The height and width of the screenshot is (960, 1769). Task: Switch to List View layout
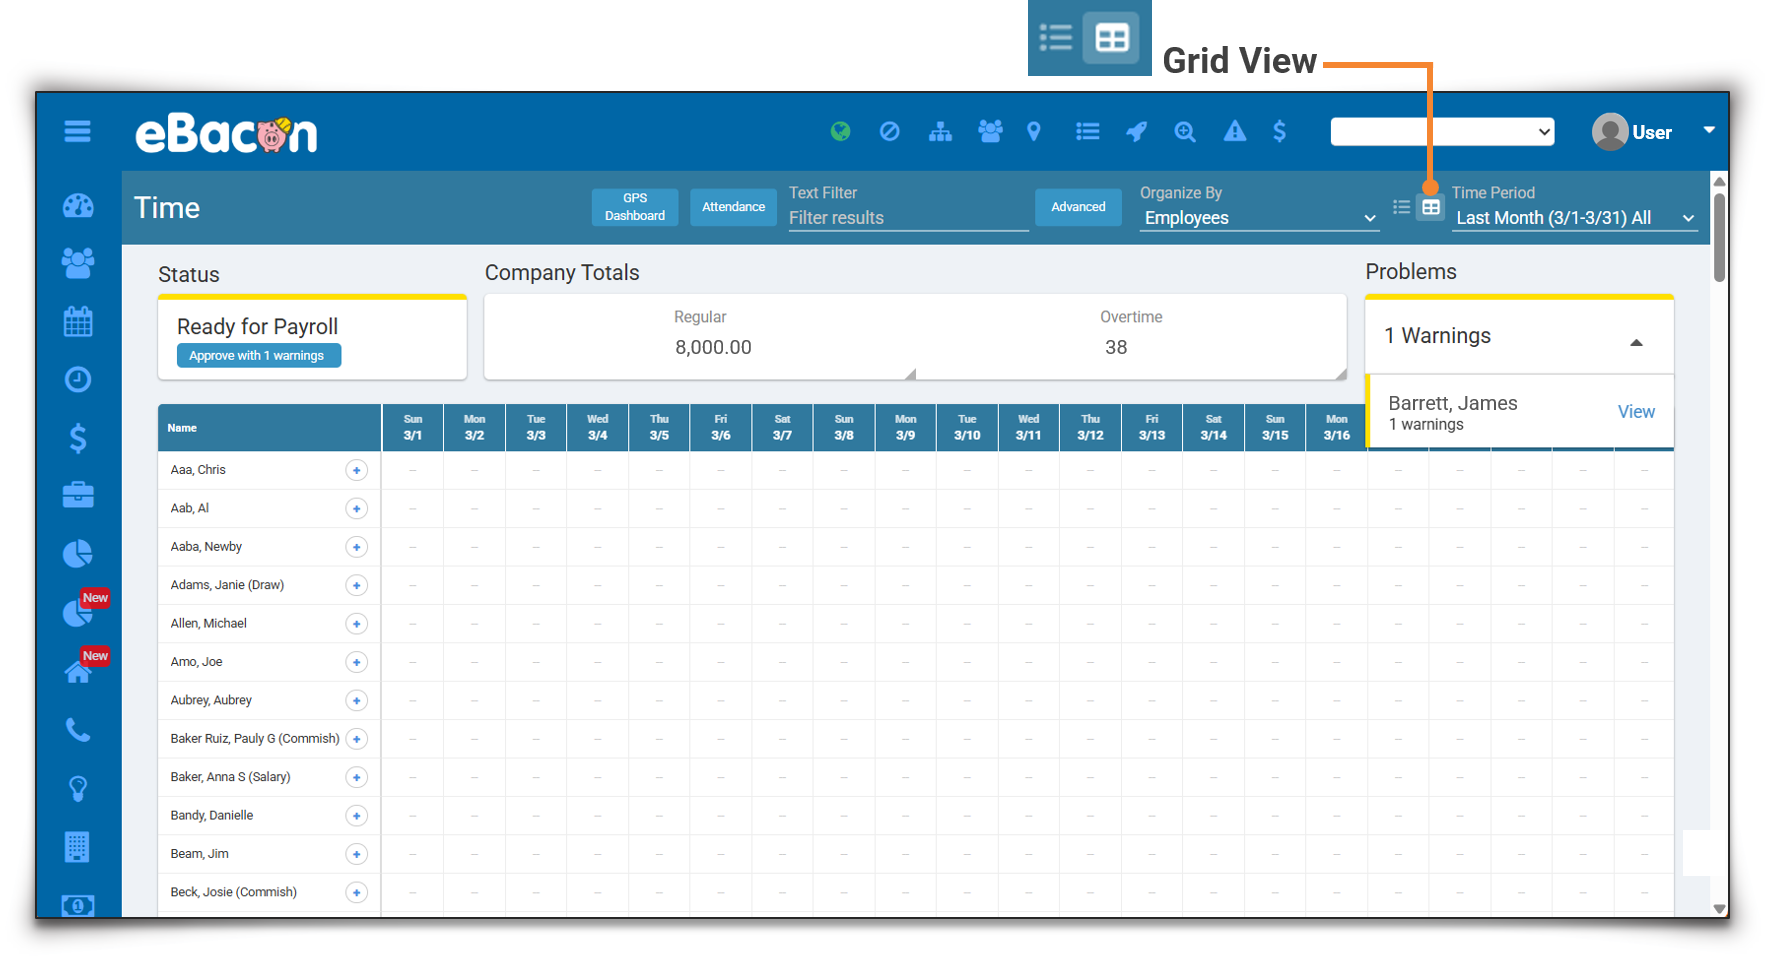(x=1401, y=207)
